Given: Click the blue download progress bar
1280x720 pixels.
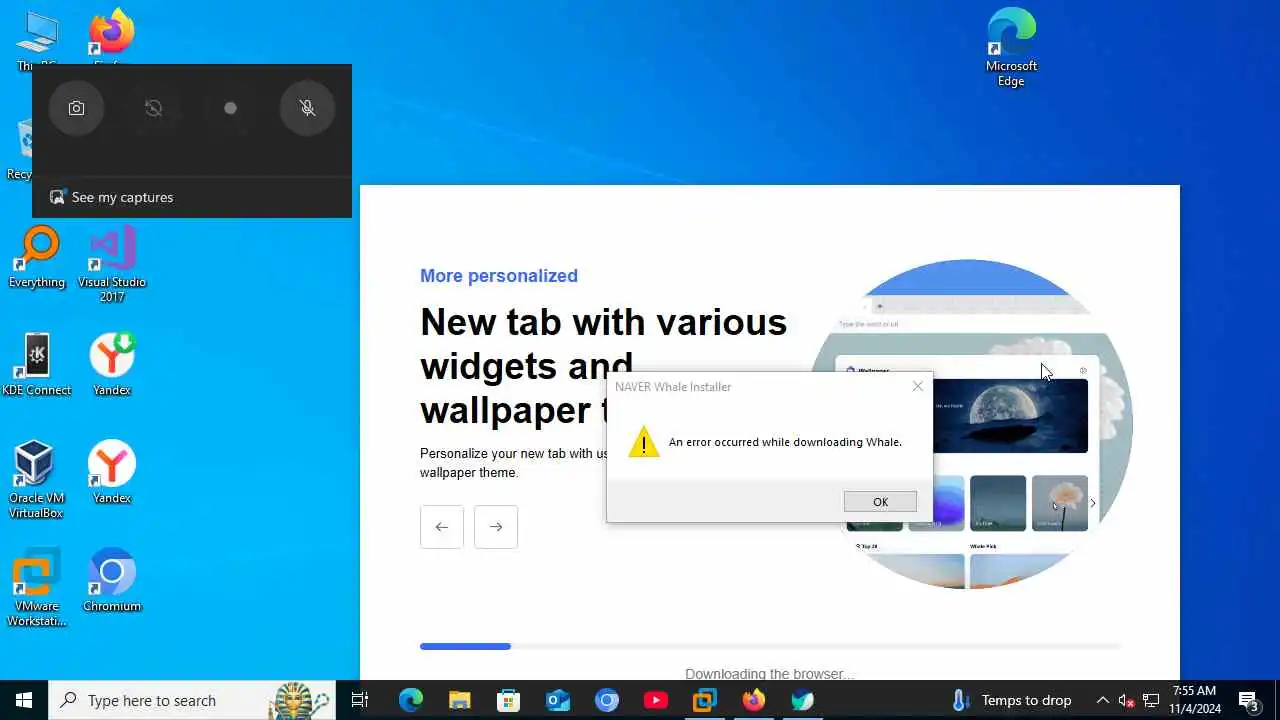Looking at the screenshot, I should coord(465,646).
